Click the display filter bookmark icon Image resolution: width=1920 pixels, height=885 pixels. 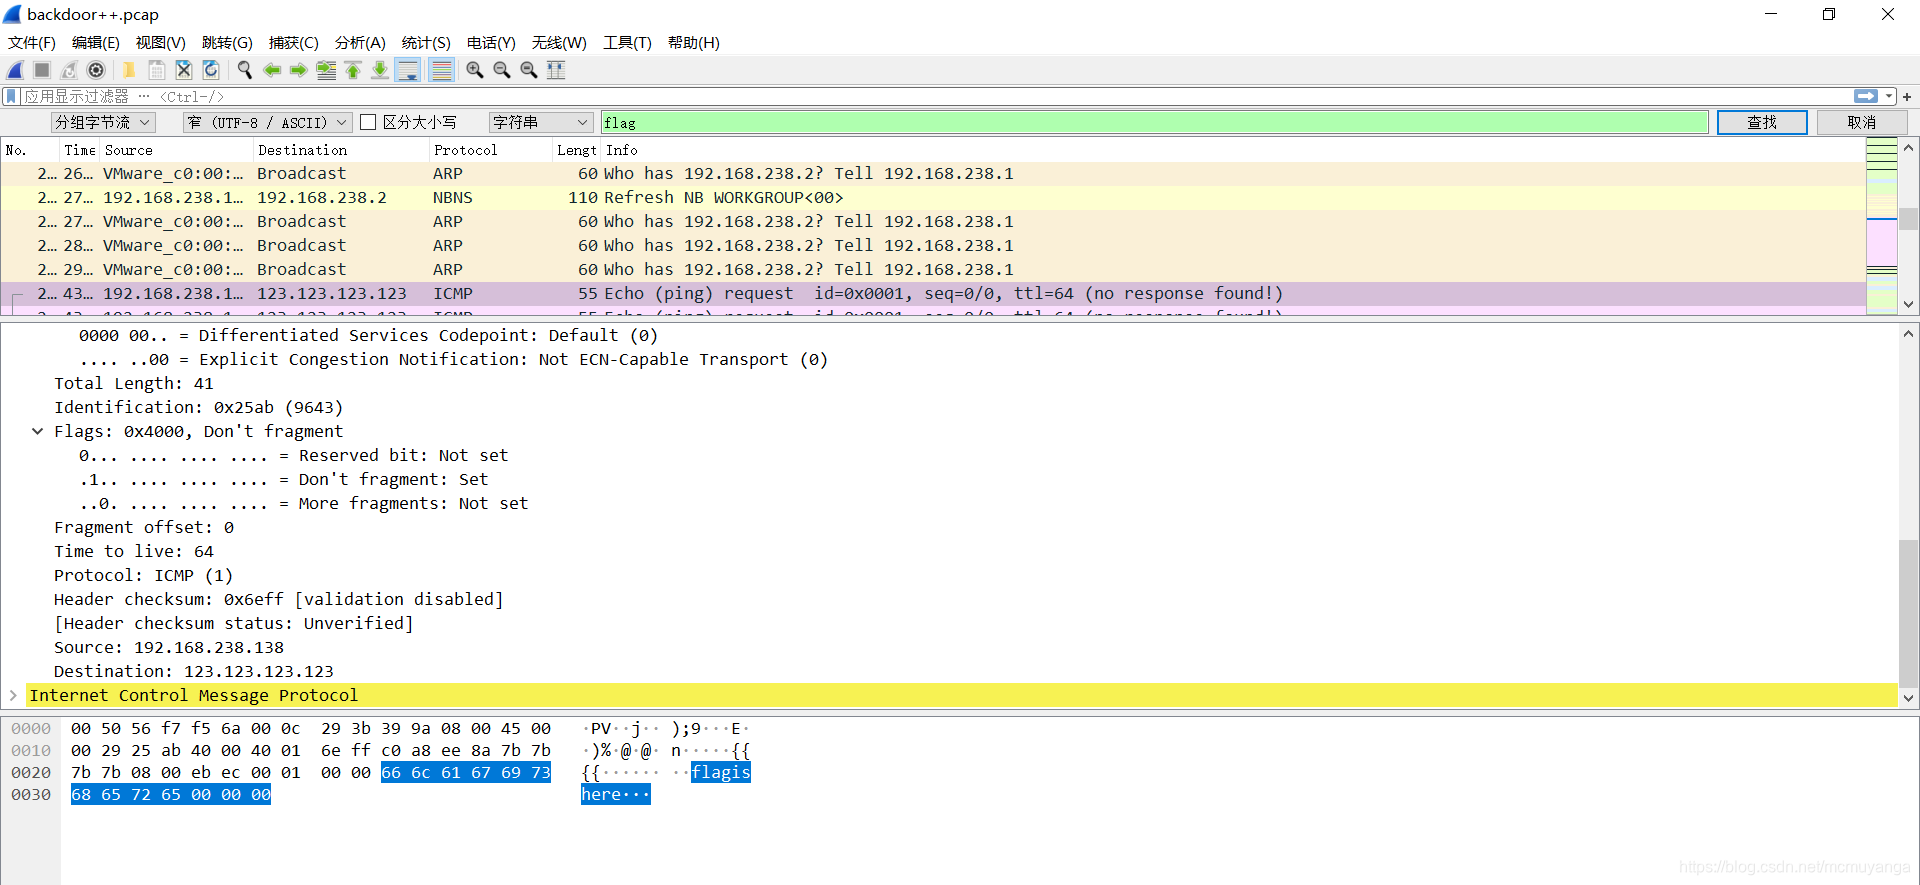(11, 96)
